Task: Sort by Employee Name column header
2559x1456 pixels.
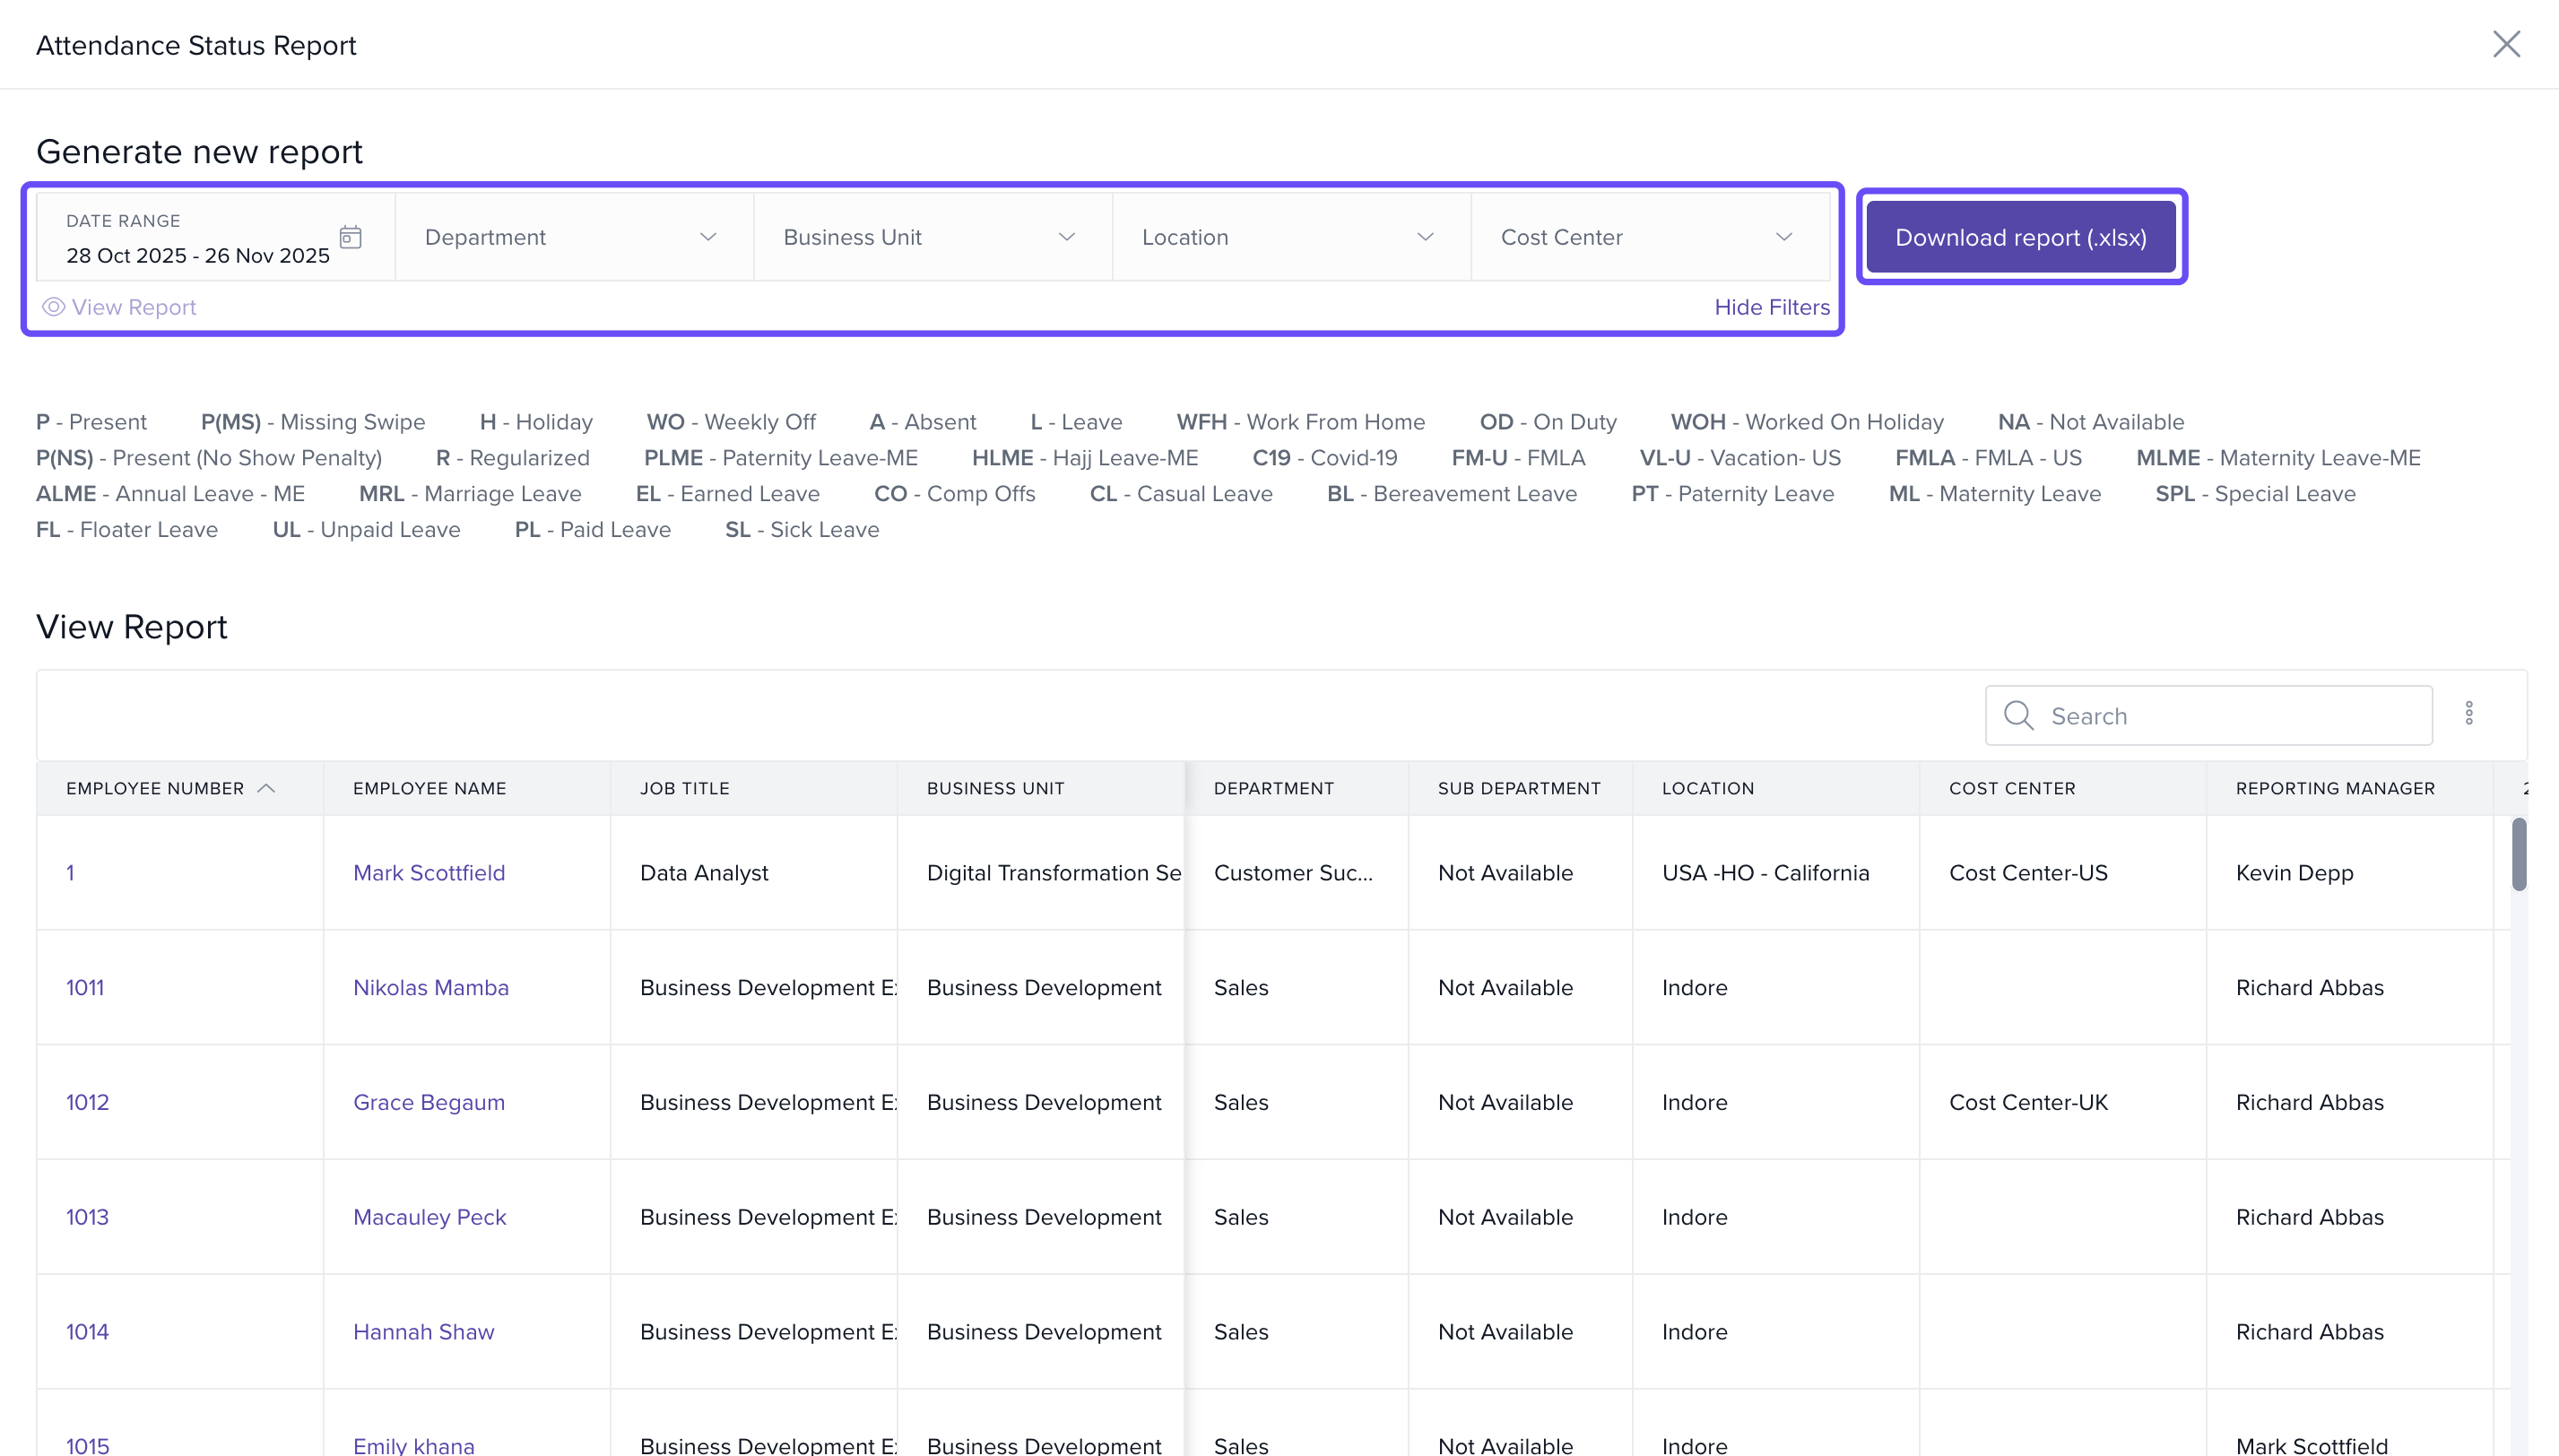Action: coord(430,788)
